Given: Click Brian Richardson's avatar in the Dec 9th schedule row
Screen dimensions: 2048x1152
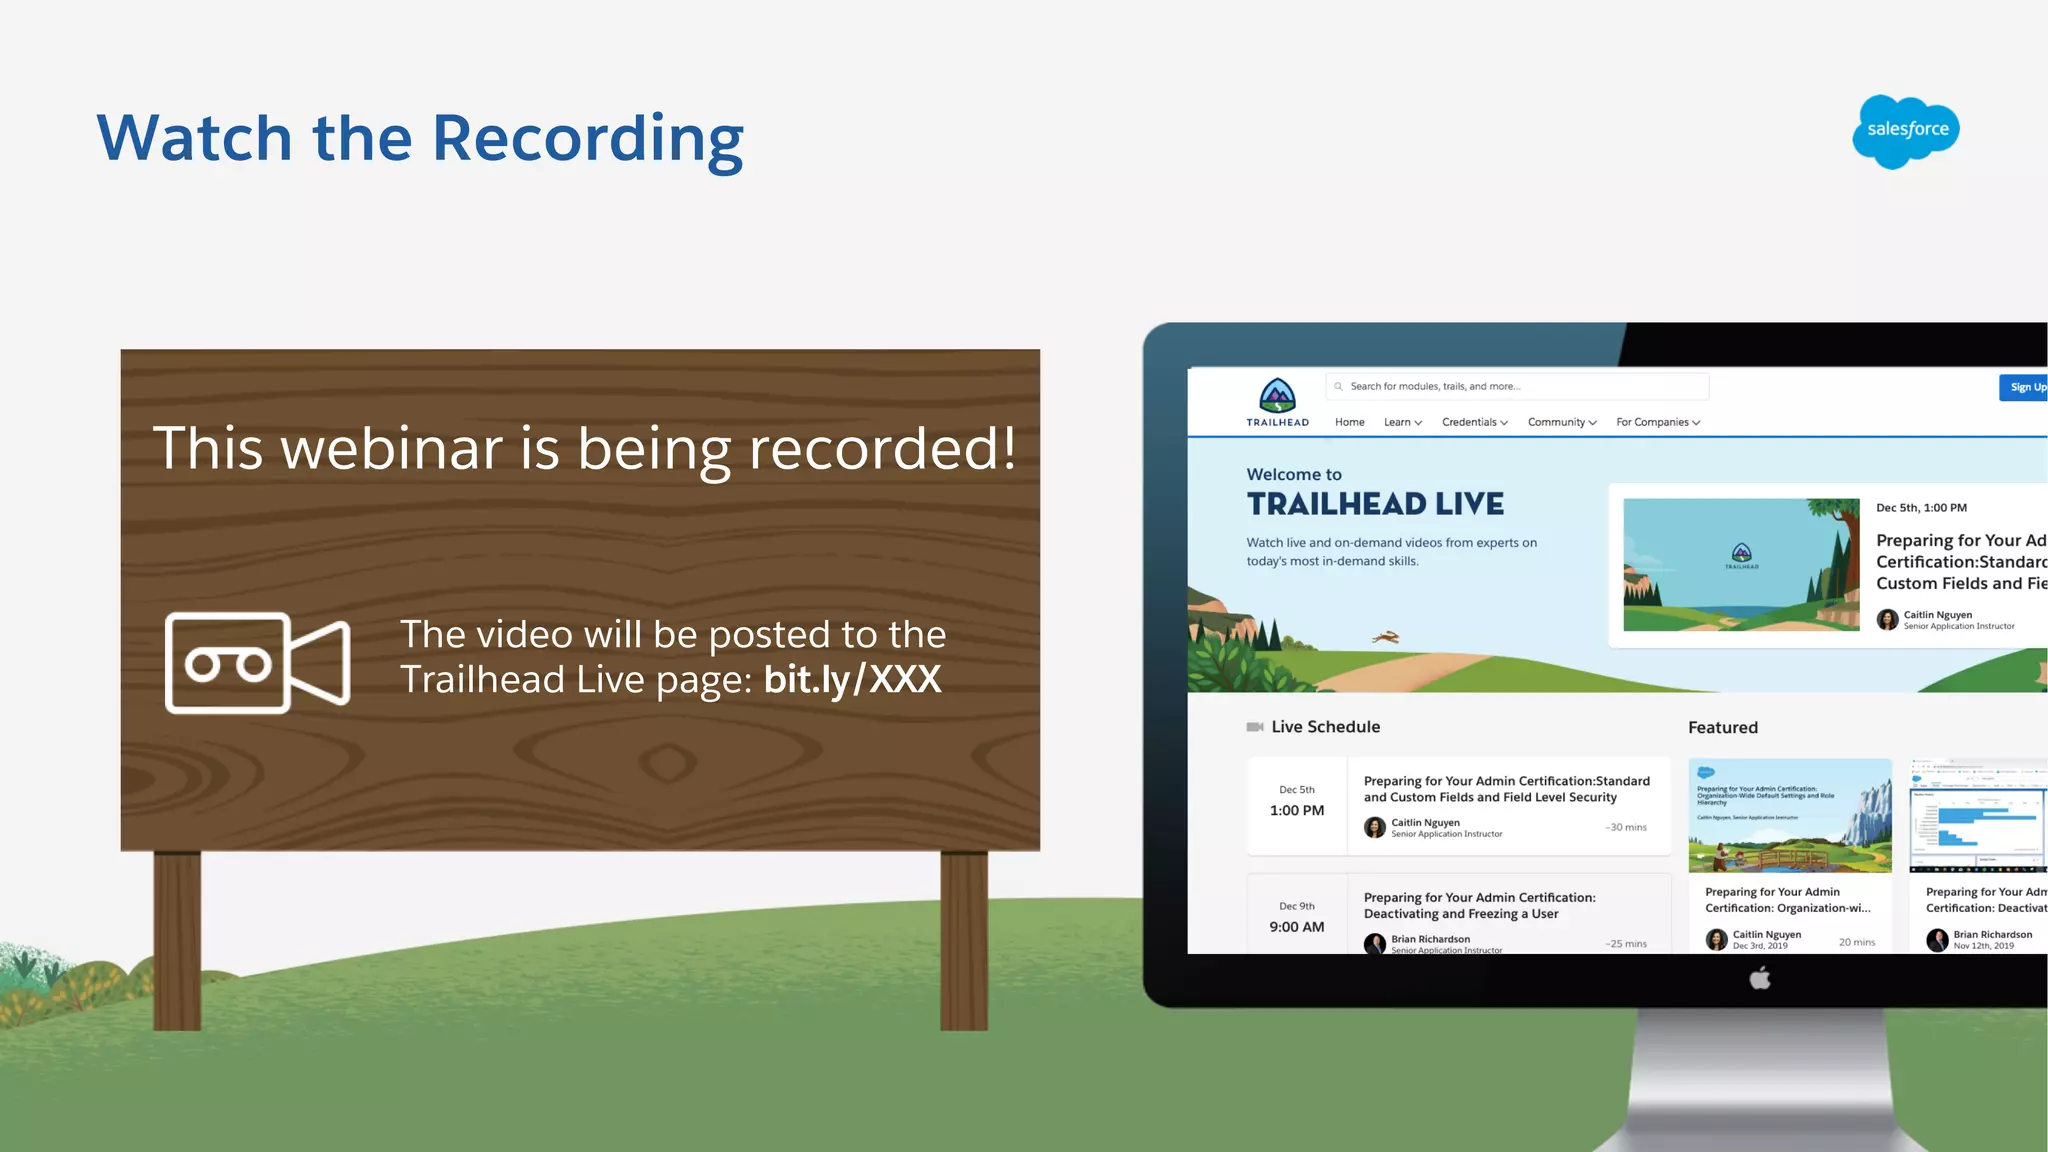Looking at the screenshot, I should (x=1375, y=943).
